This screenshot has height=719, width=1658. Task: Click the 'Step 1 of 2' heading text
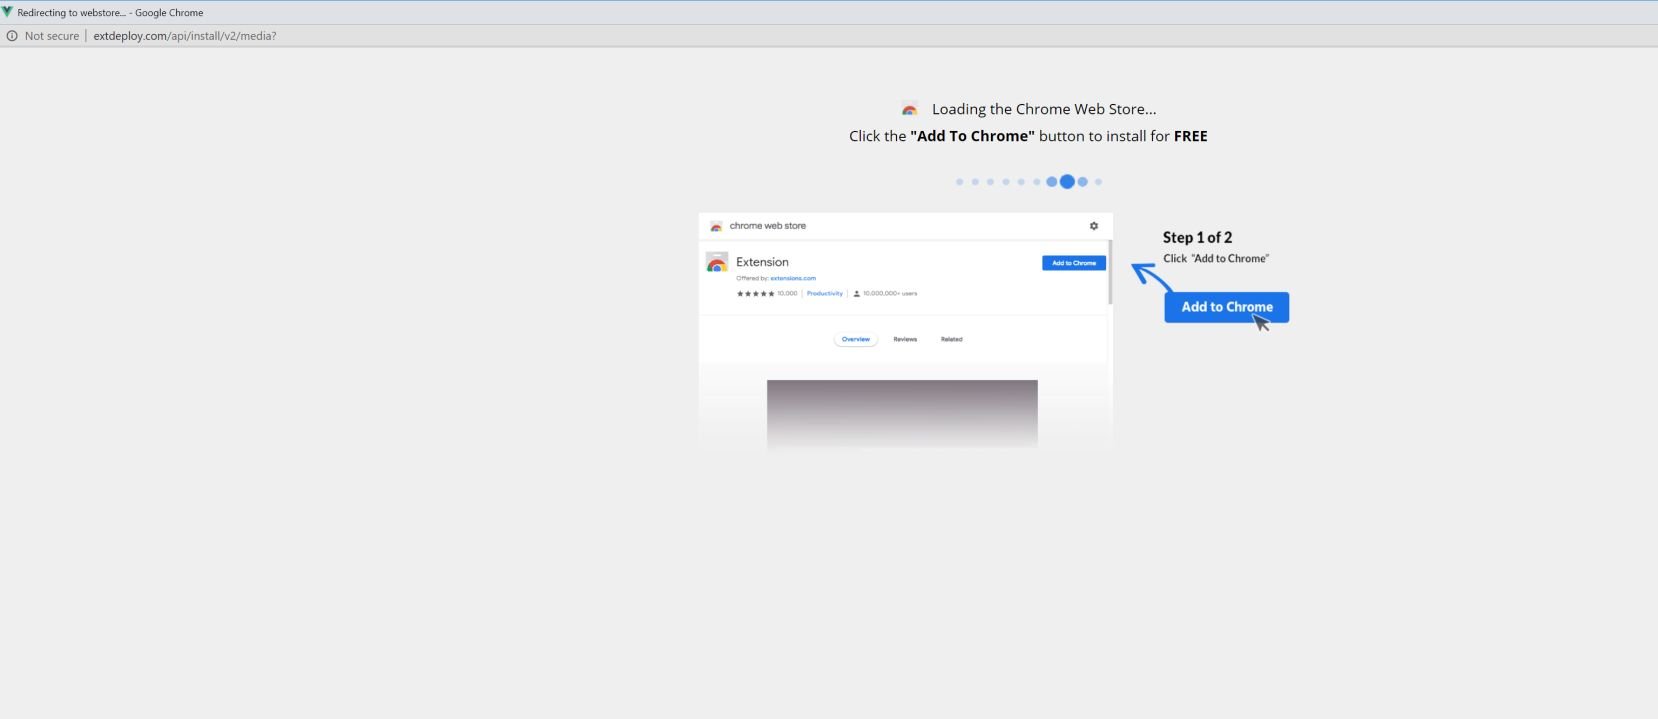coord(1197,237)
